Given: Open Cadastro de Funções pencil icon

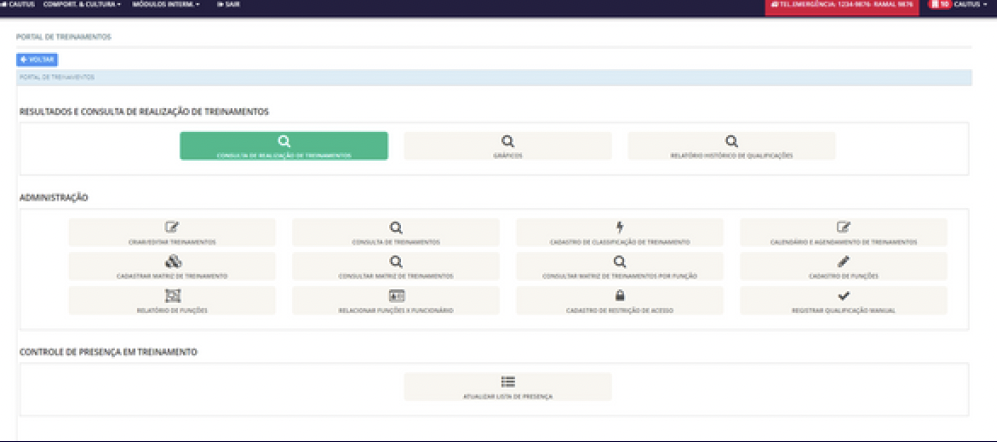Looking at the screenshot, I should click(x=843, y=262).
